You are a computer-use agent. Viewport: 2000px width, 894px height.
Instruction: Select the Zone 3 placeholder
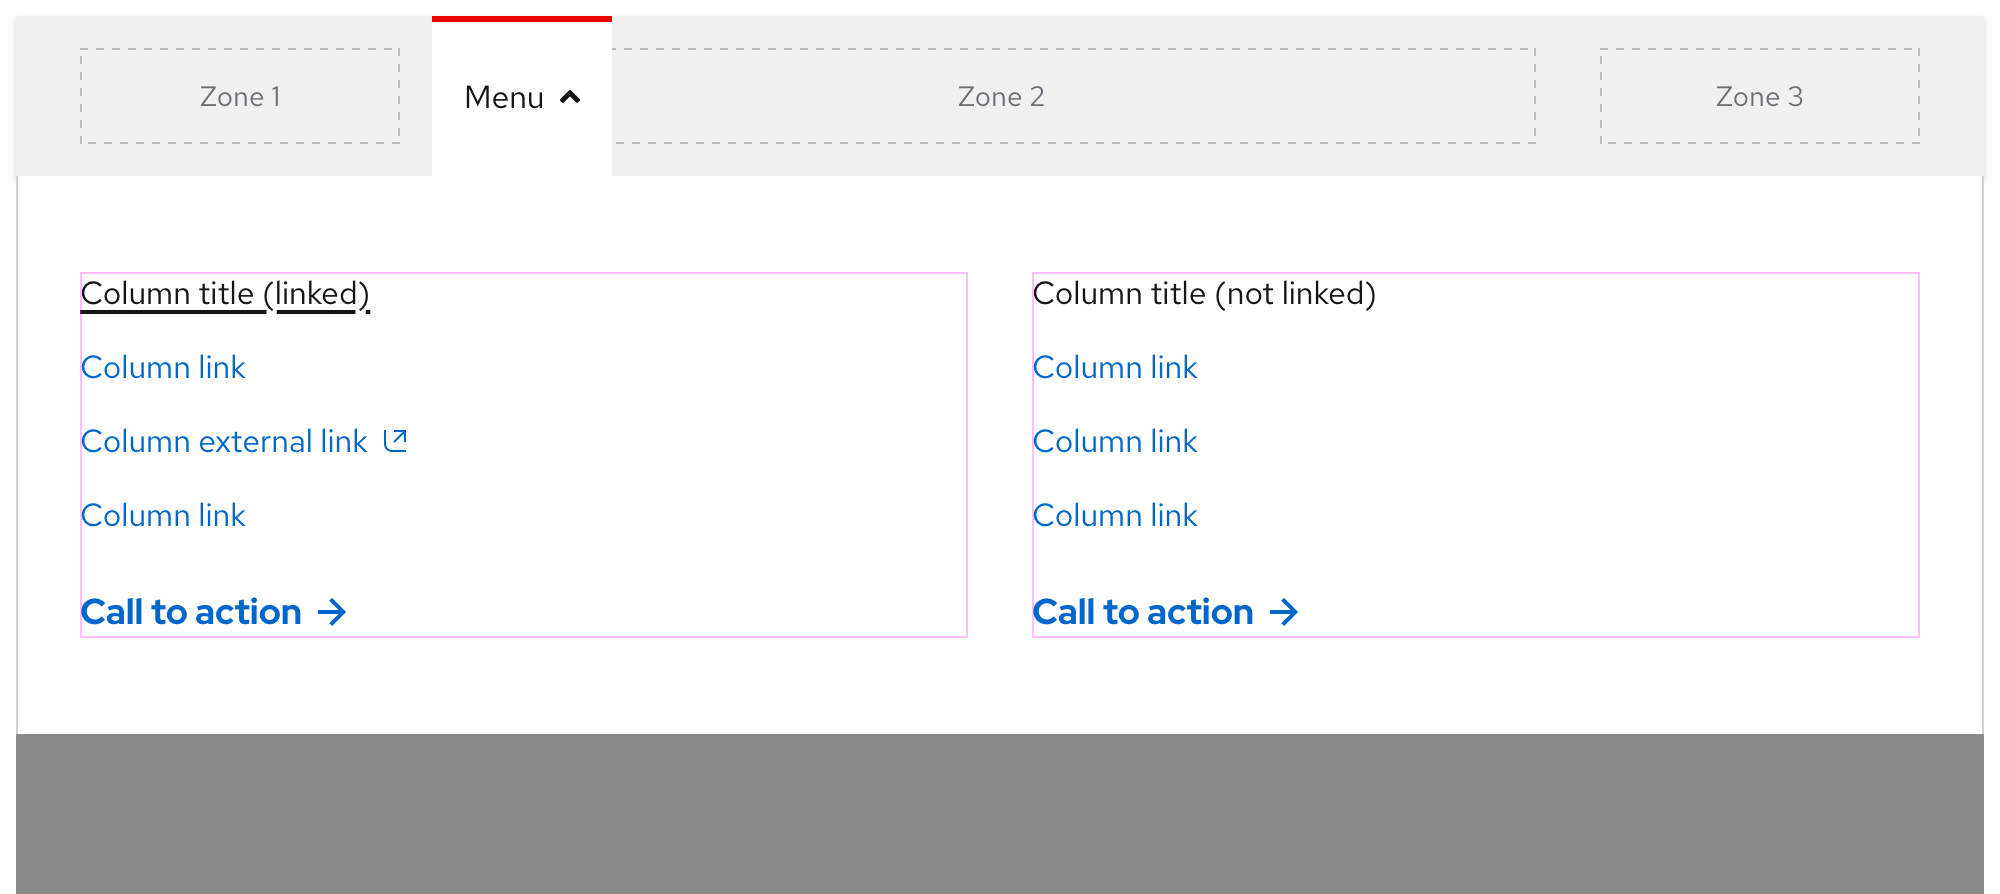pyautogui.click(x=1760, y=96)
